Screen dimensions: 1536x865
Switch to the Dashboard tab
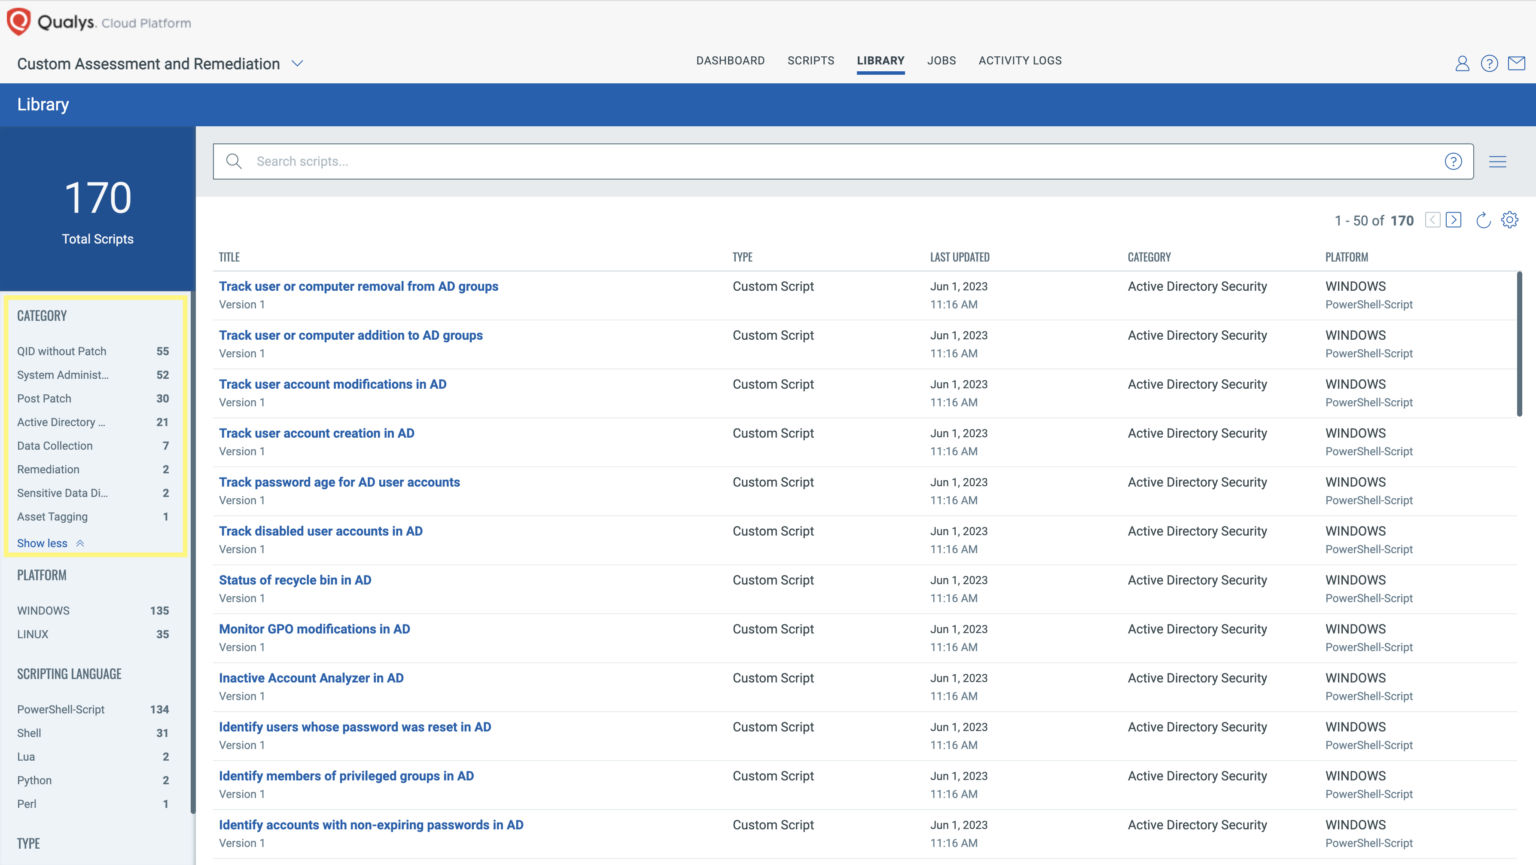point(730,60)
